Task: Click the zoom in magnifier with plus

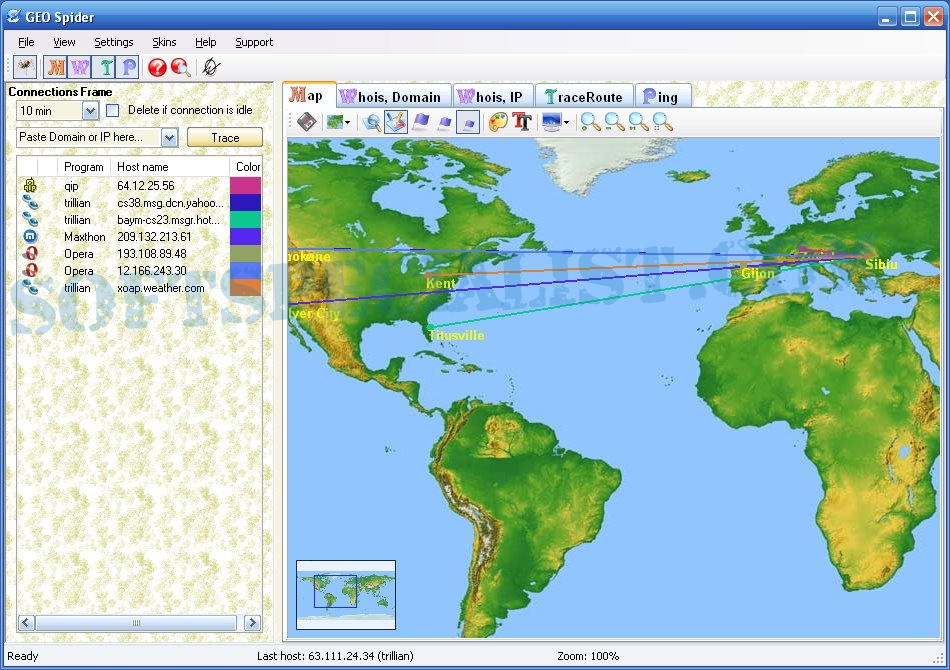Action: pos(591,122)
